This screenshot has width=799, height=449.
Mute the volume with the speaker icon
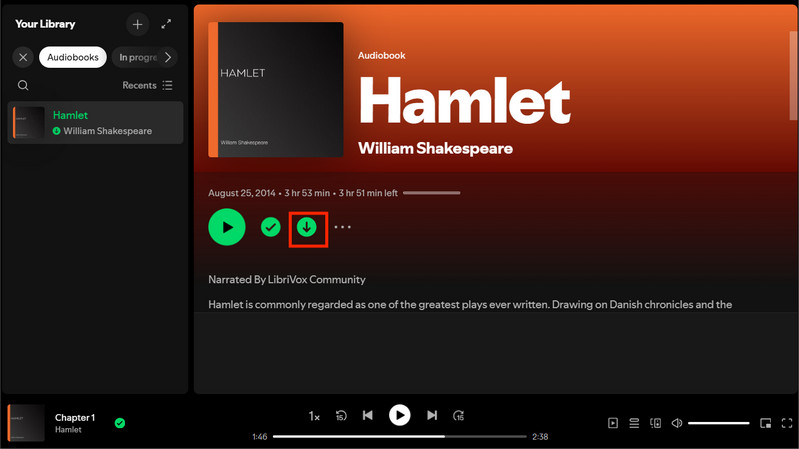coord(677,423)
